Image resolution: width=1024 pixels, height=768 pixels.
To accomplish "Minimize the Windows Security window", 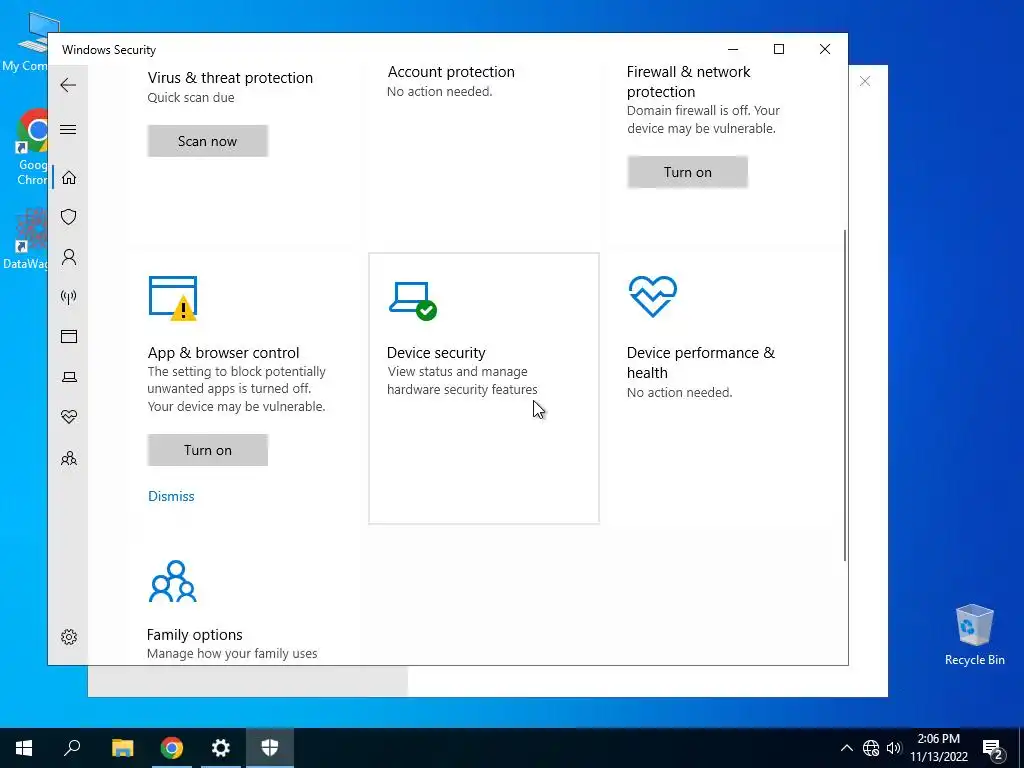I will click(733, 50).
